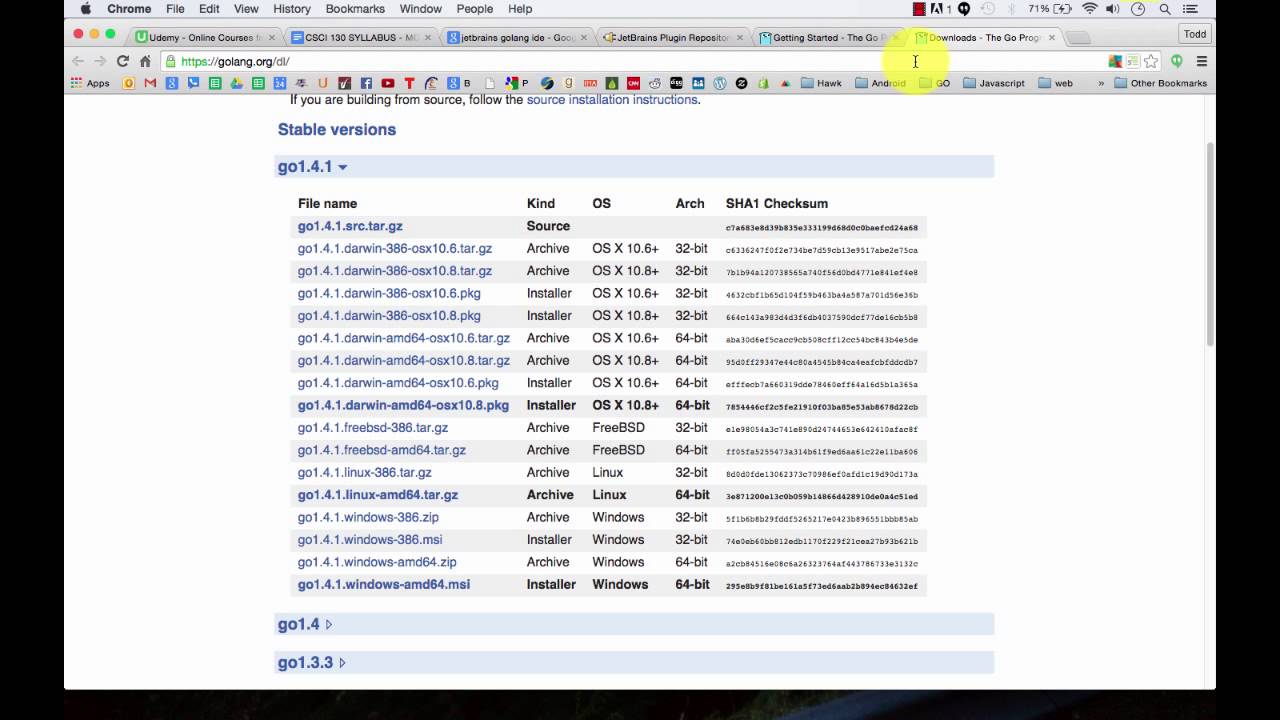Click the colorful extension icon in address bar
Viewport: 1280px width, 720px height.
click(1115, 61)
